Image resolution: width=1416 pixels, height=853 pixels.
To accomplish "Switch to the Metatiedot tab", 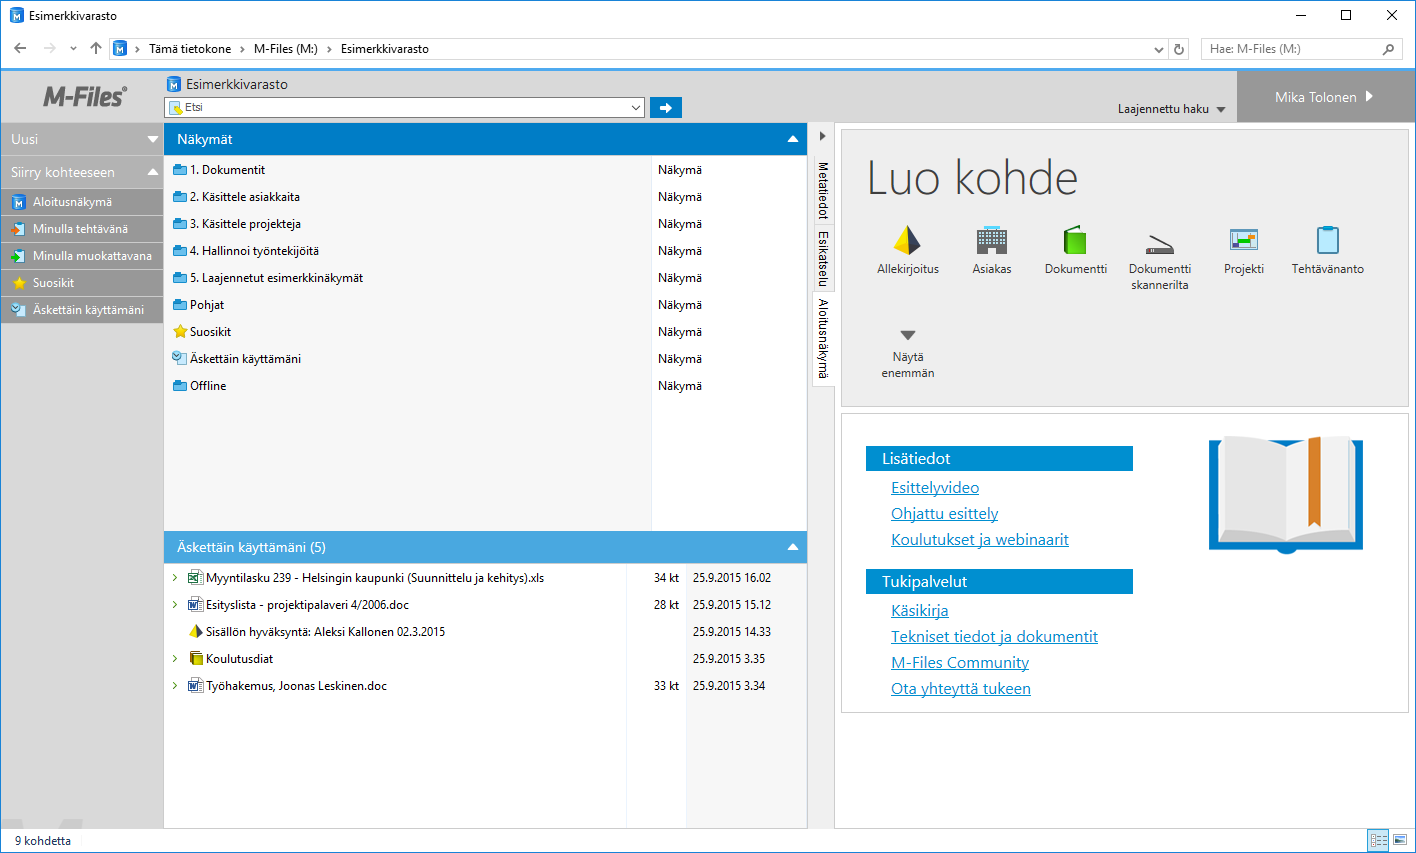I will pyautogui.click(x=823, y=190).
